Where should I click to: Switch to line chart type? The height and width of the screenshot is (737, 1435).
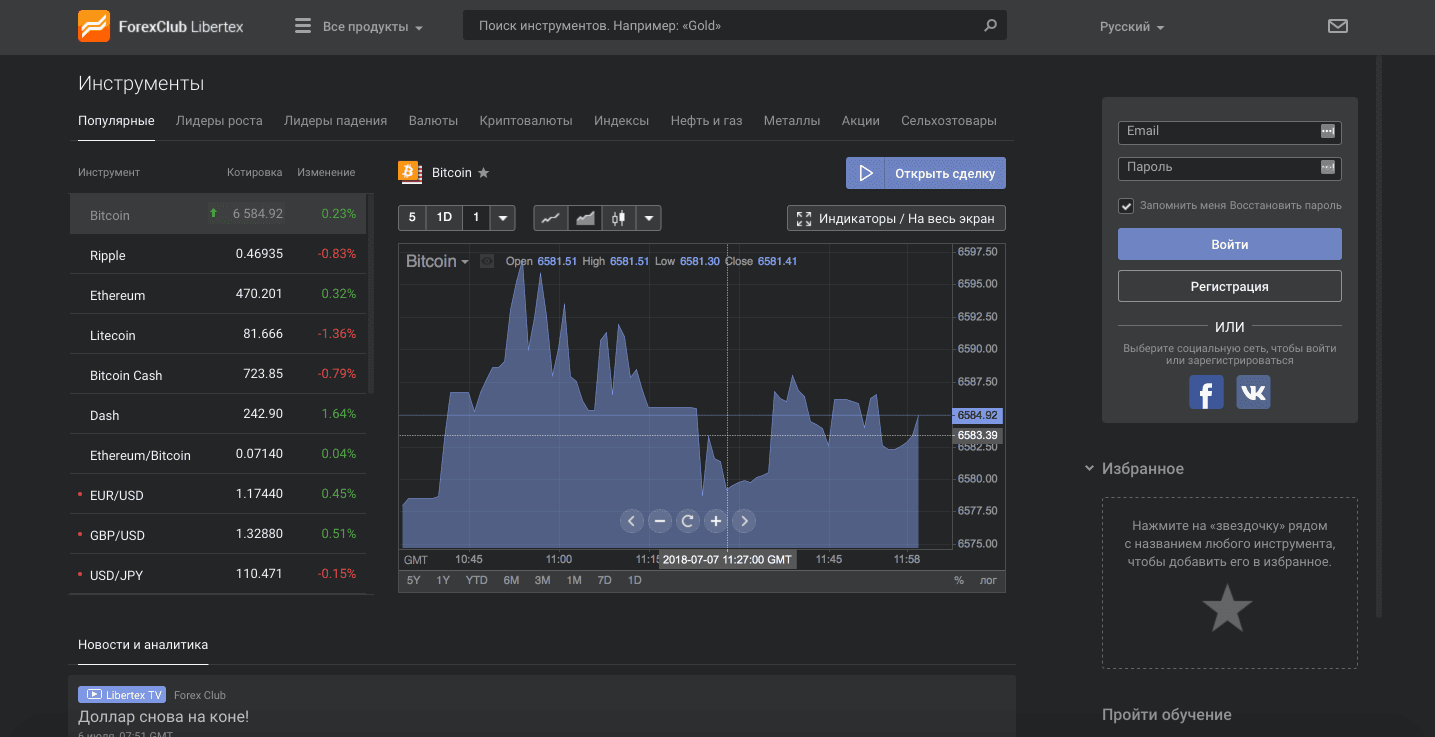click(550, 218)
